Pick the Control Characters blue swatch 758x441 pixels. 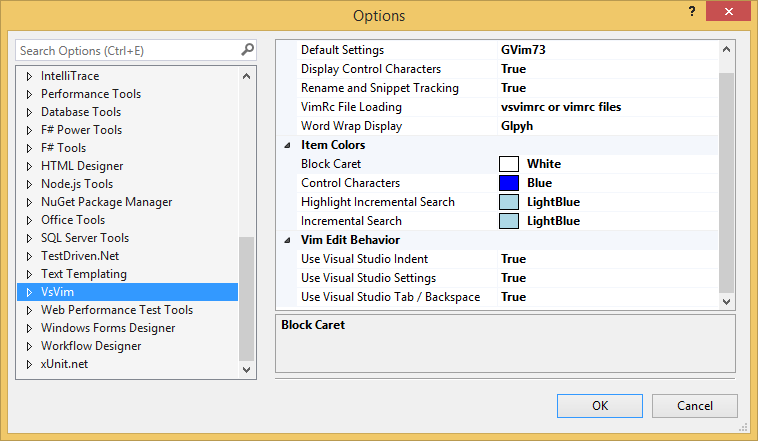(x=509, y=183)
